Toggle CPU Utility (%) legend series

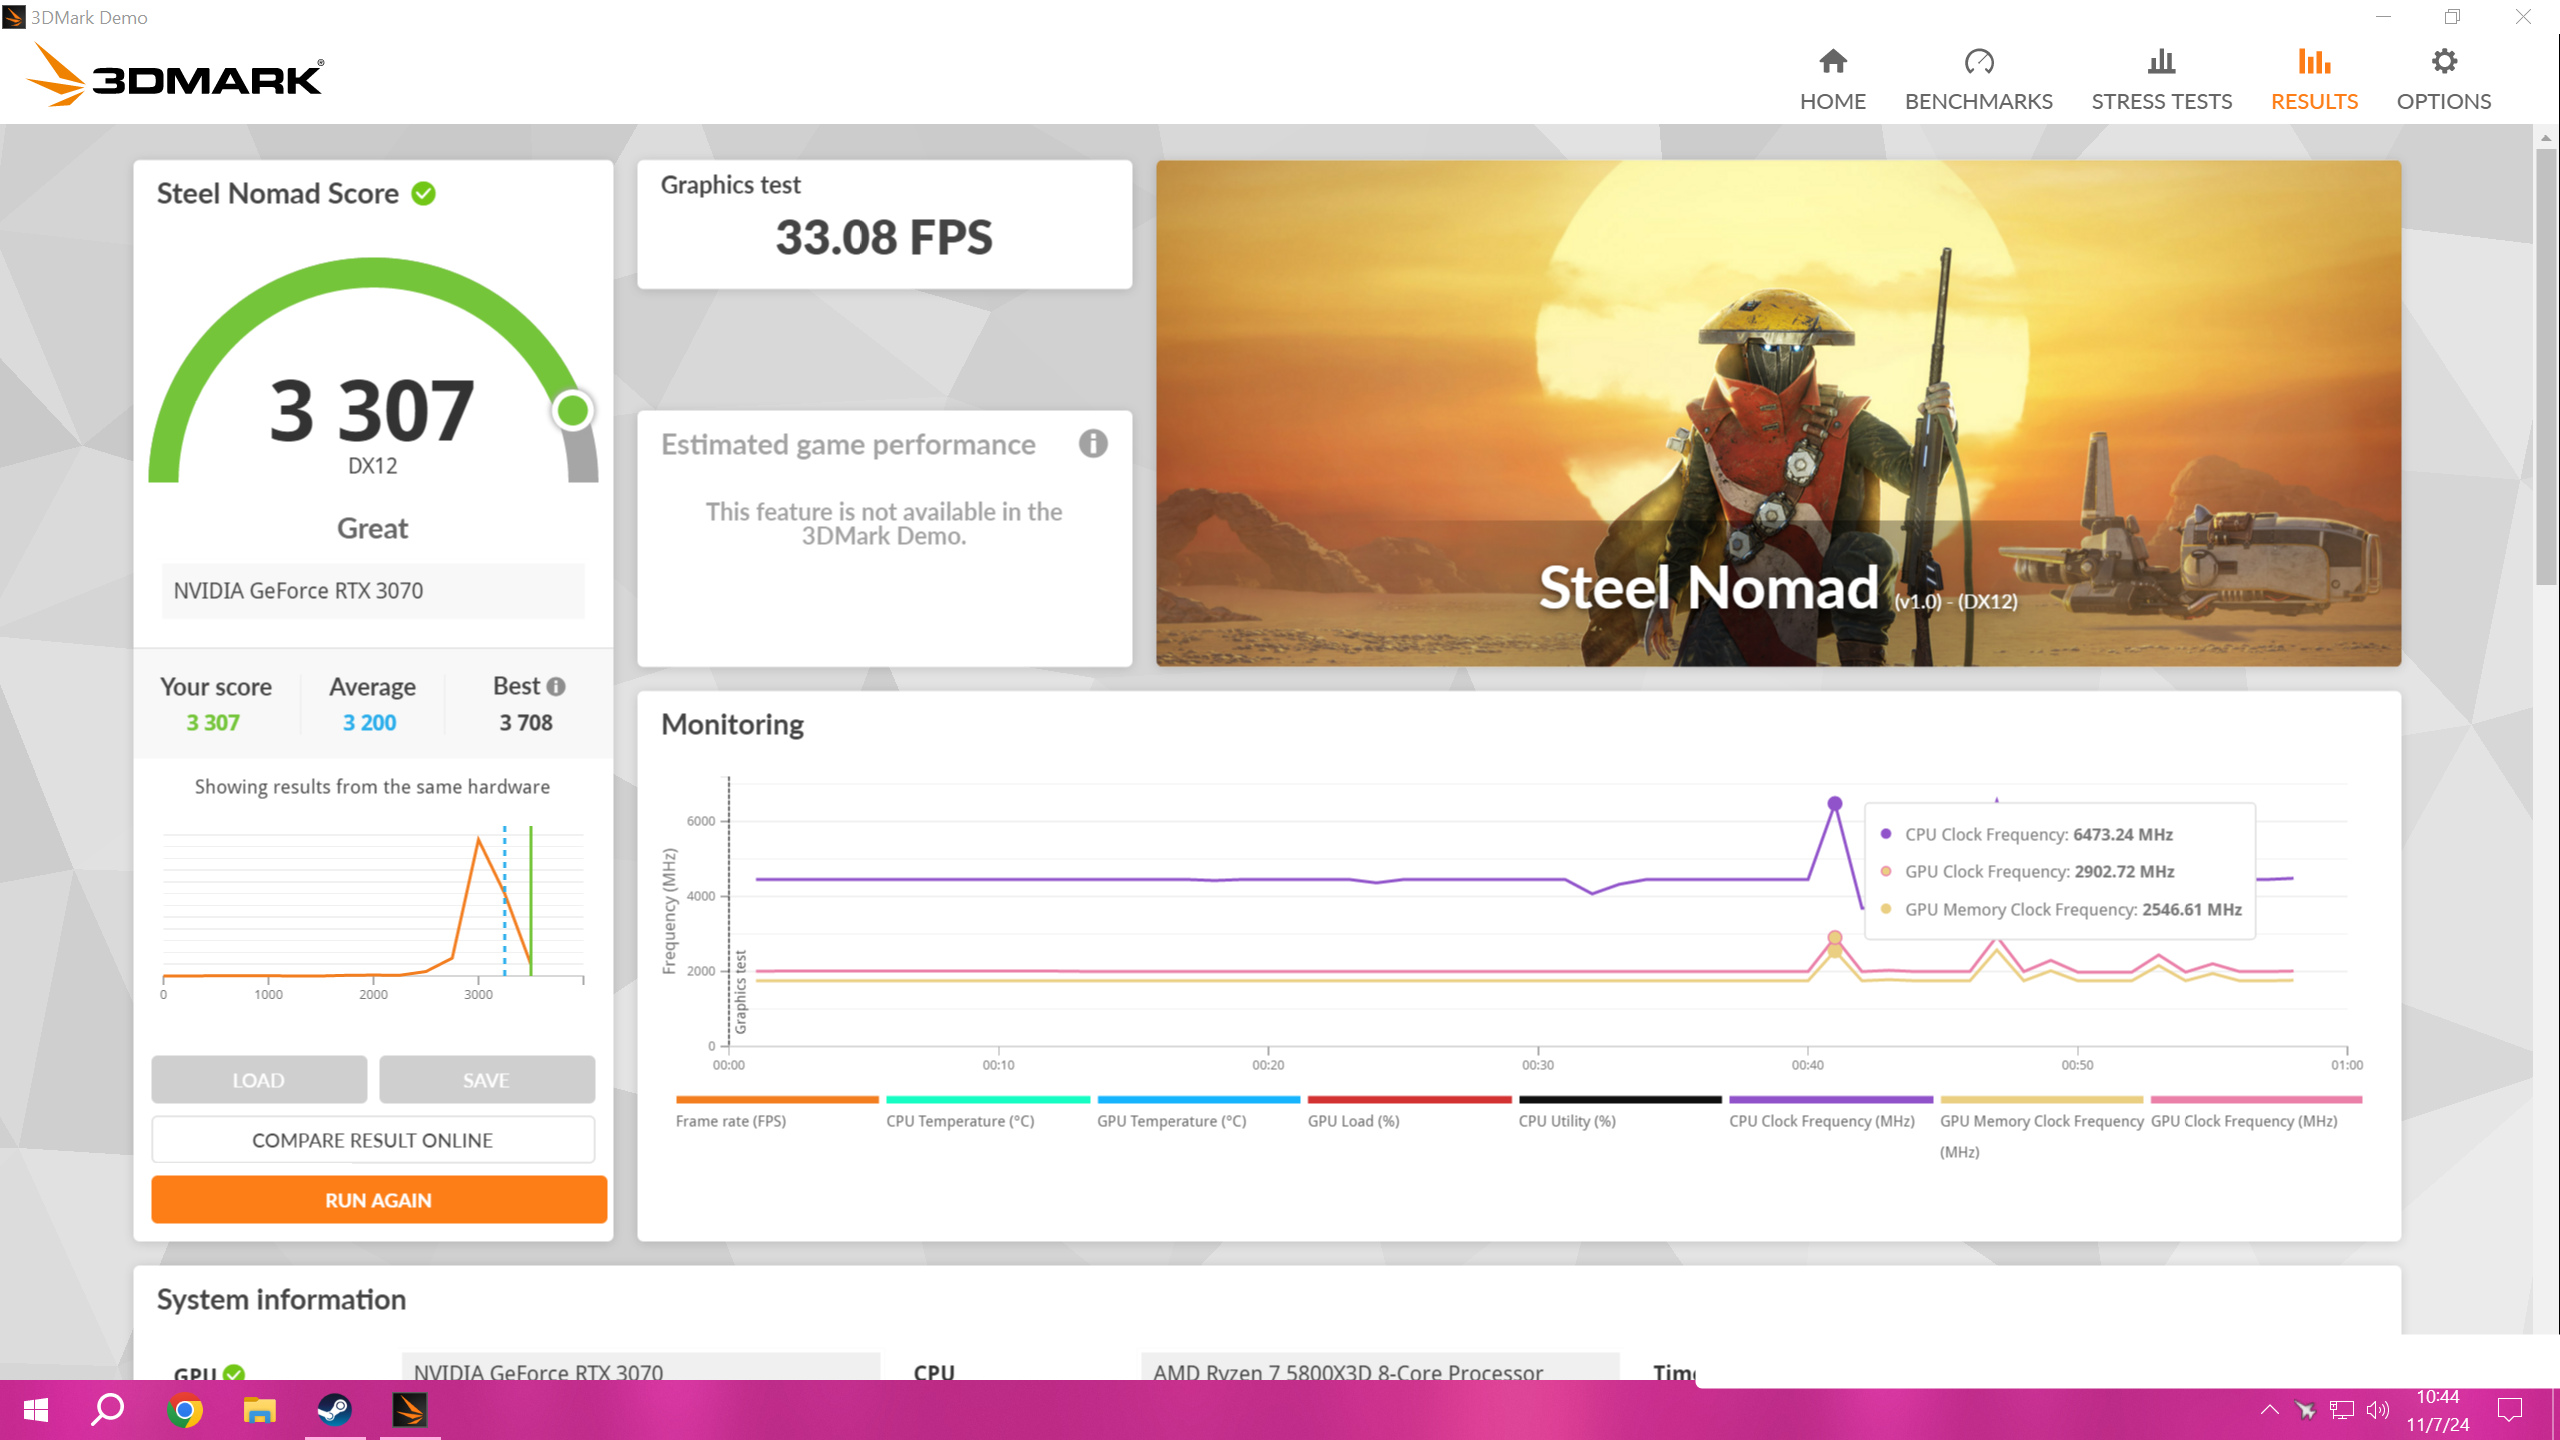1620,1112
